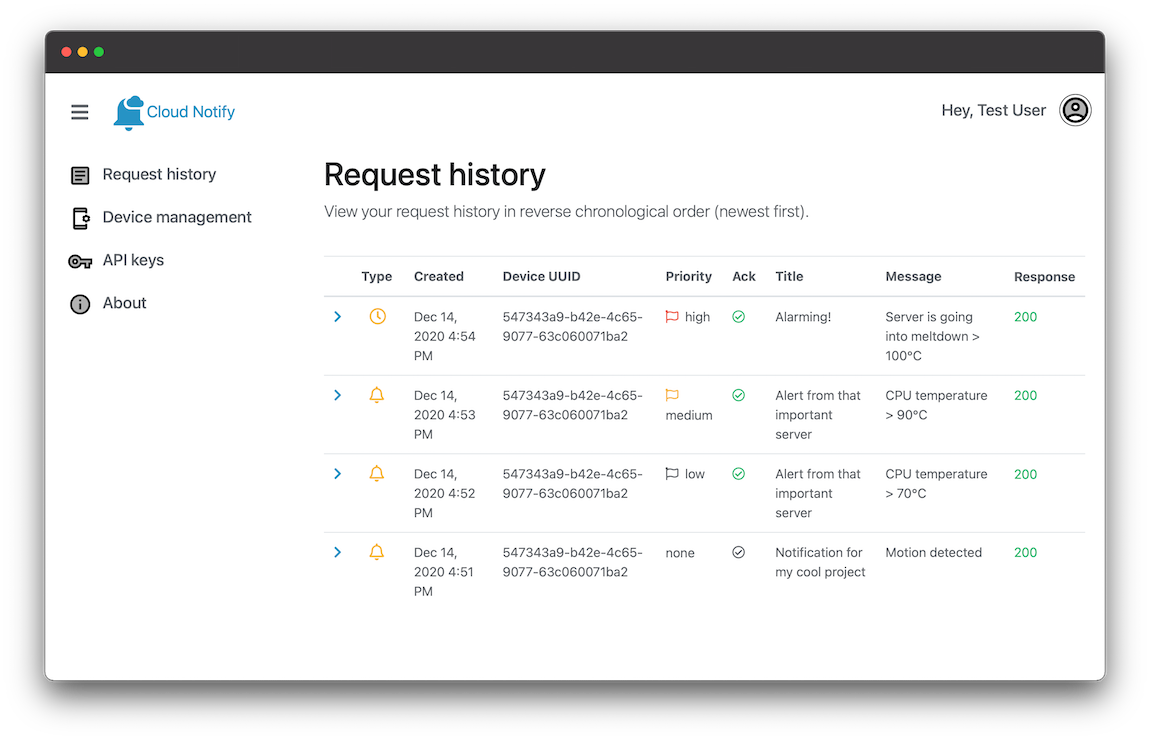Click the 200 response in first row
This screenshot has height=740, width=1150.
click(1025, 316)
